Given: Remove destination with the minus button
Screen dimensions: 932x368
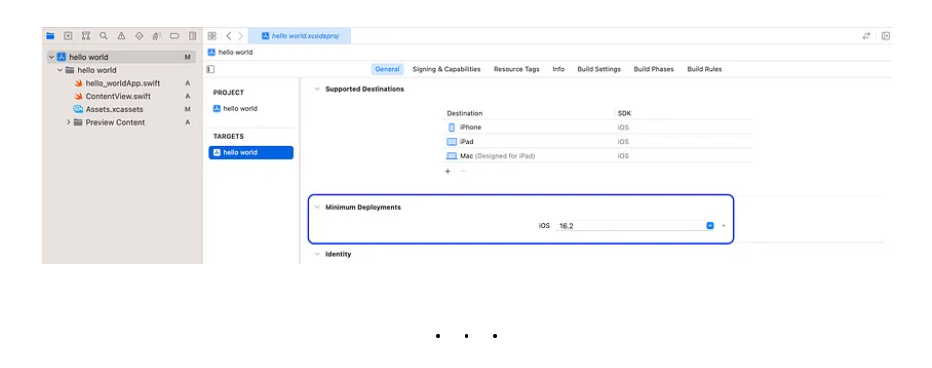Looking at the screenshot, I should (x=464, y=171).
